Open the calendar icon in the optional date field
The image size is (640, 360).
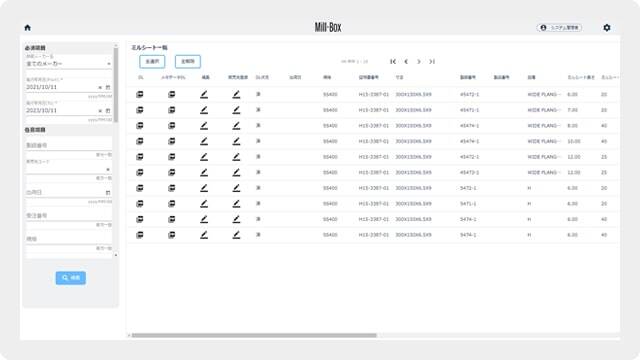[x=108, y=192]
